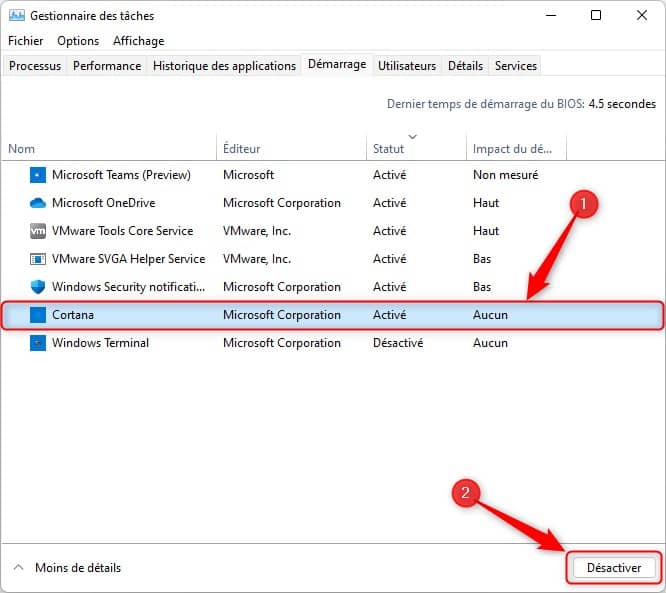Image resolution: width=666 pixels, height=593 pixels.
Task: Sort by the Statut column header
Action: click(x=416, y=149)
